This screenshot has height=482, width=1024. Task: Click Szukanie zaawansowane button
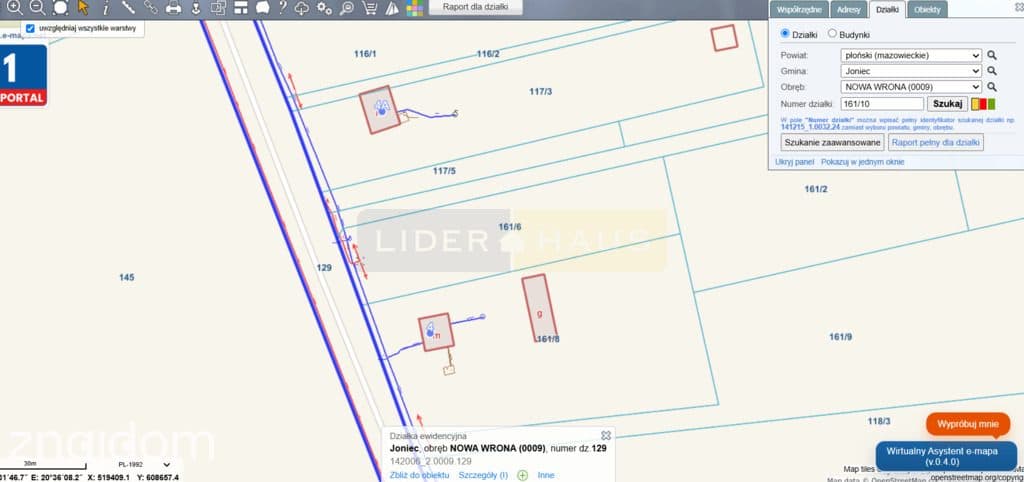[x=832, y=142]
